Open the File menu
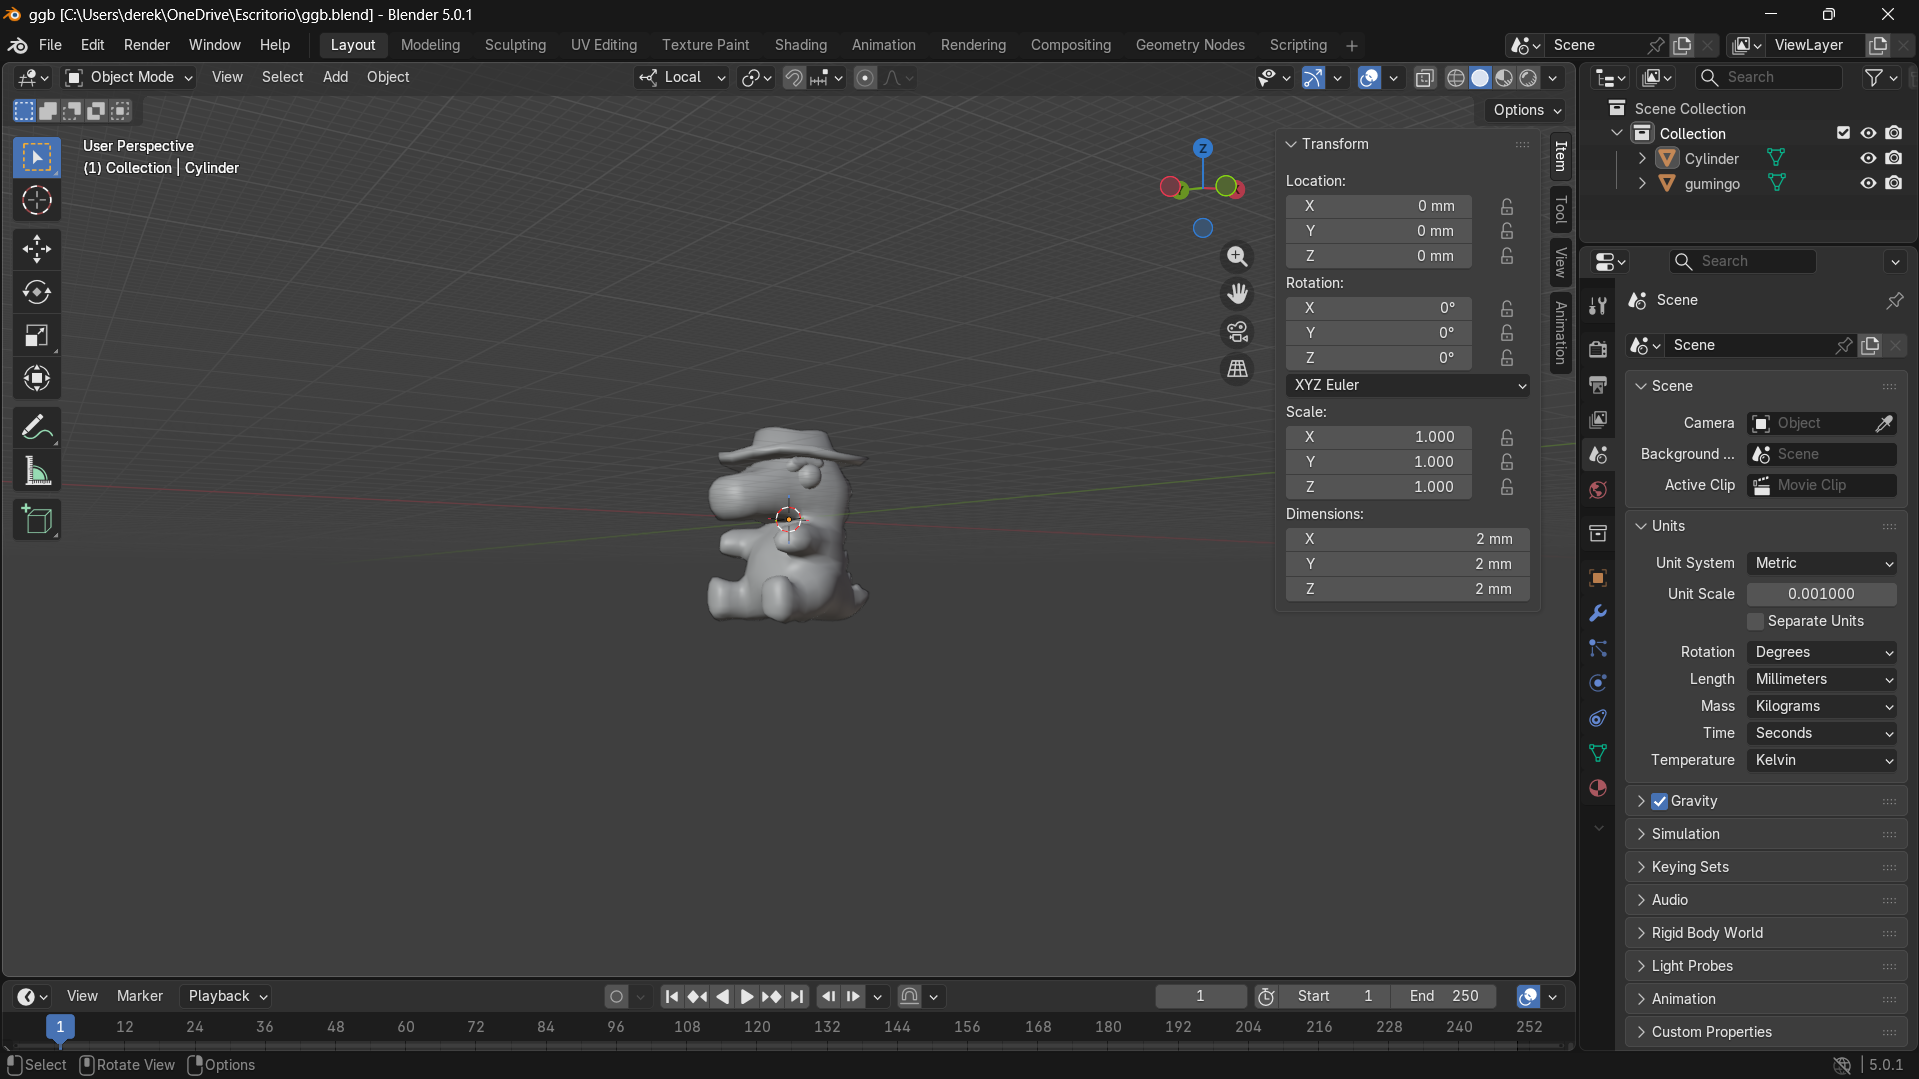Screen dimensions: 1919x1079 tap(50, 45)
